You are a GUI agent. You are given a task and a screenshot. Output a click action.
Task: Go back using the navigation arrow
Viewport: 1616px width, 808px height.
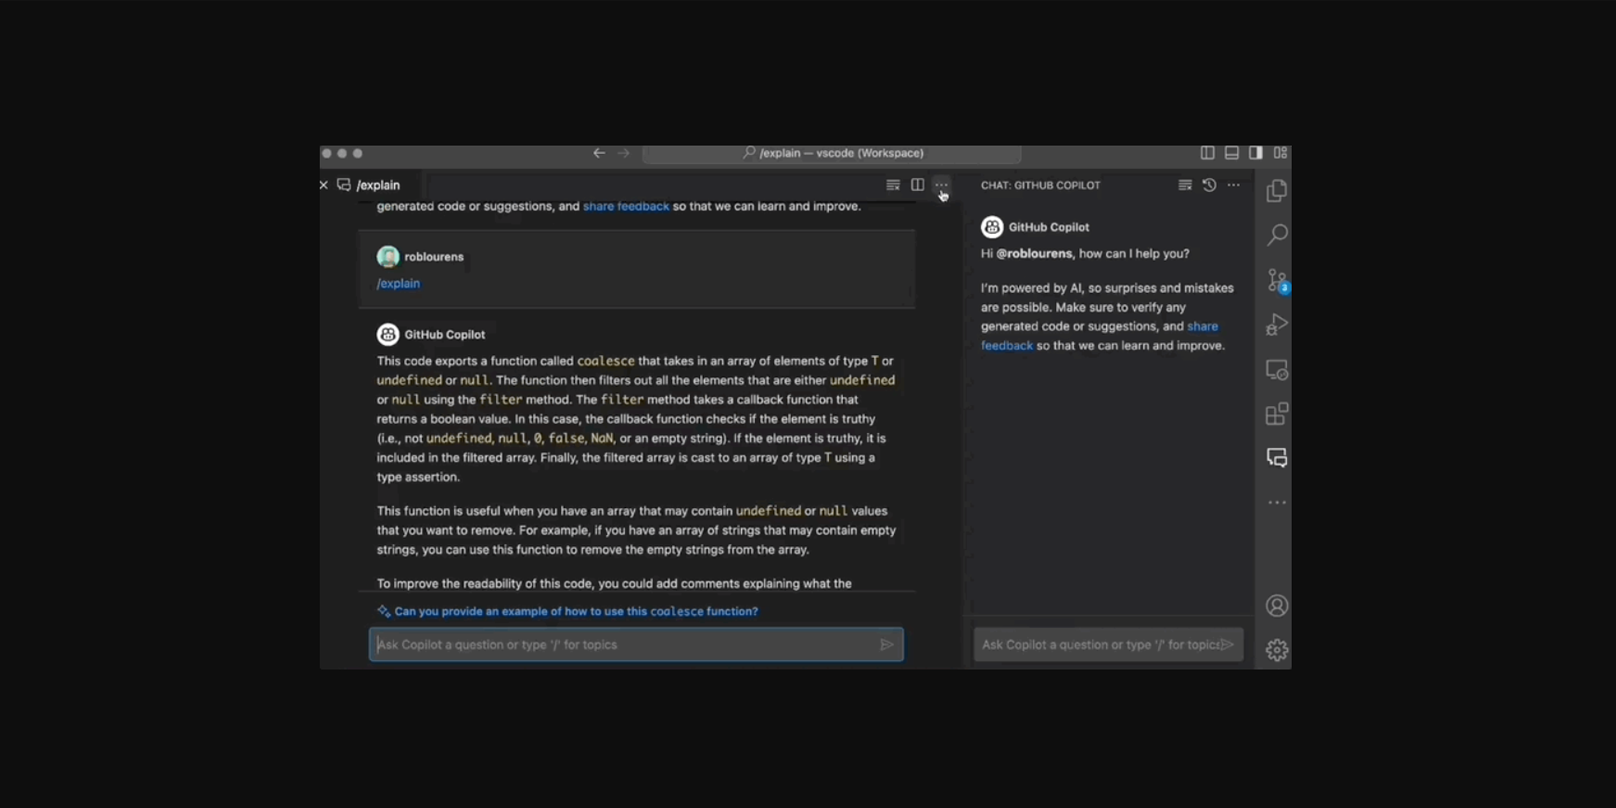click(x=599, y=153)
